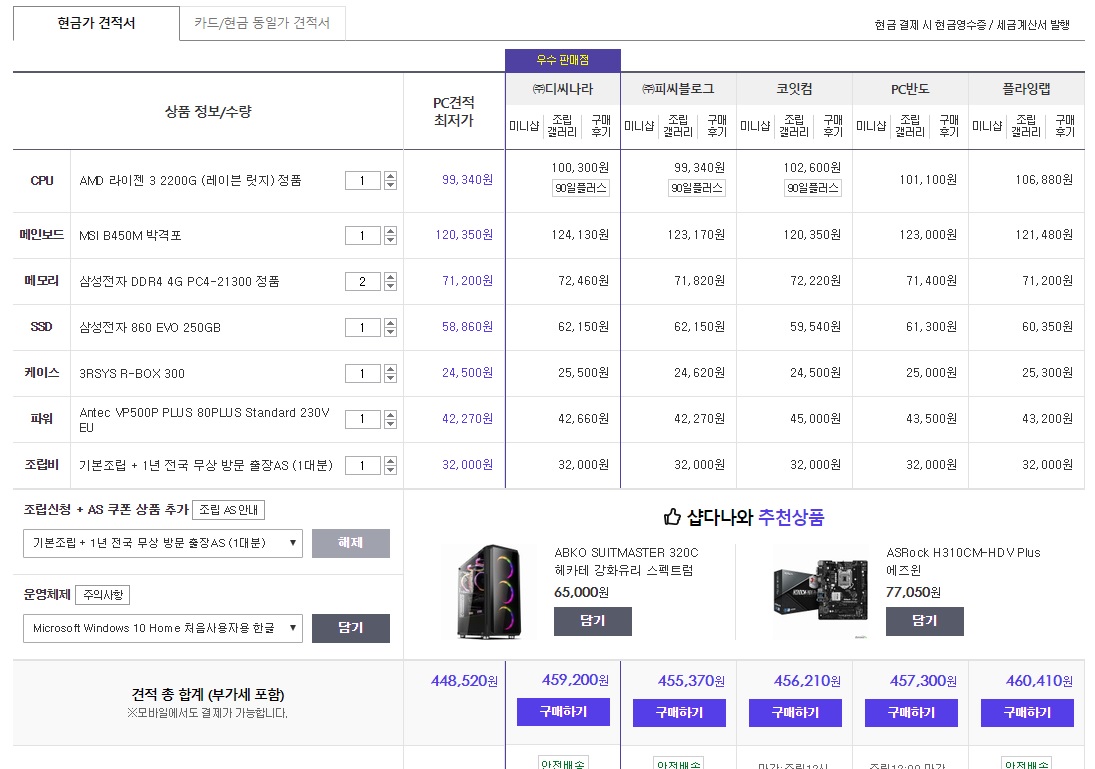
Task: View the PC반도 조립갤러리
Action: (x=910, y=126)
